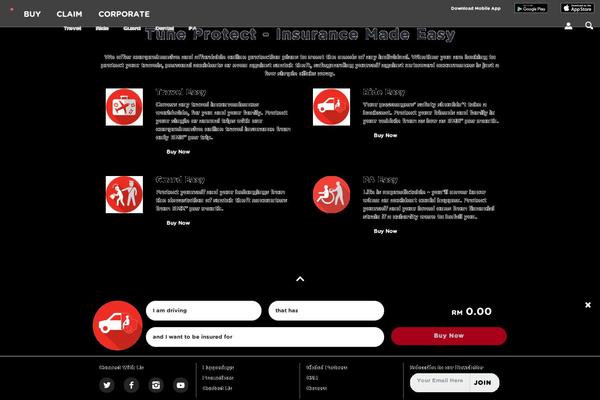
Task: Click the 'PA Easy' heading
Action: click(x=380, y=180)
